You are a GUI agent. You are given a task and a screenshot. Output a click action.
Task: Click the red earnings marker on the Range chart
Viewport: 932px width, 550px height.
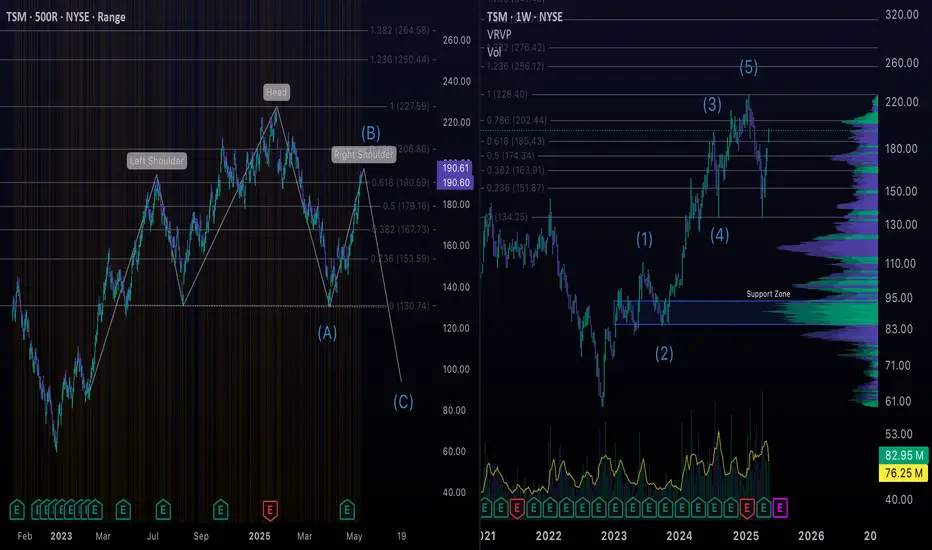(270, 510)
